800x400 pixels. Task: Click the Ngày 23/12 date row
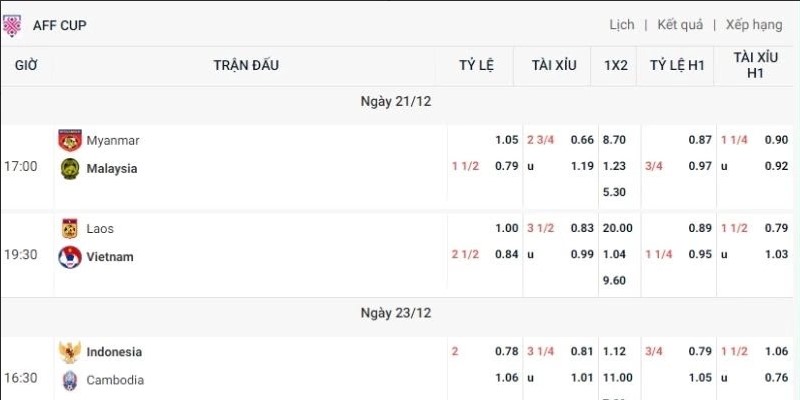pos(396,313)
